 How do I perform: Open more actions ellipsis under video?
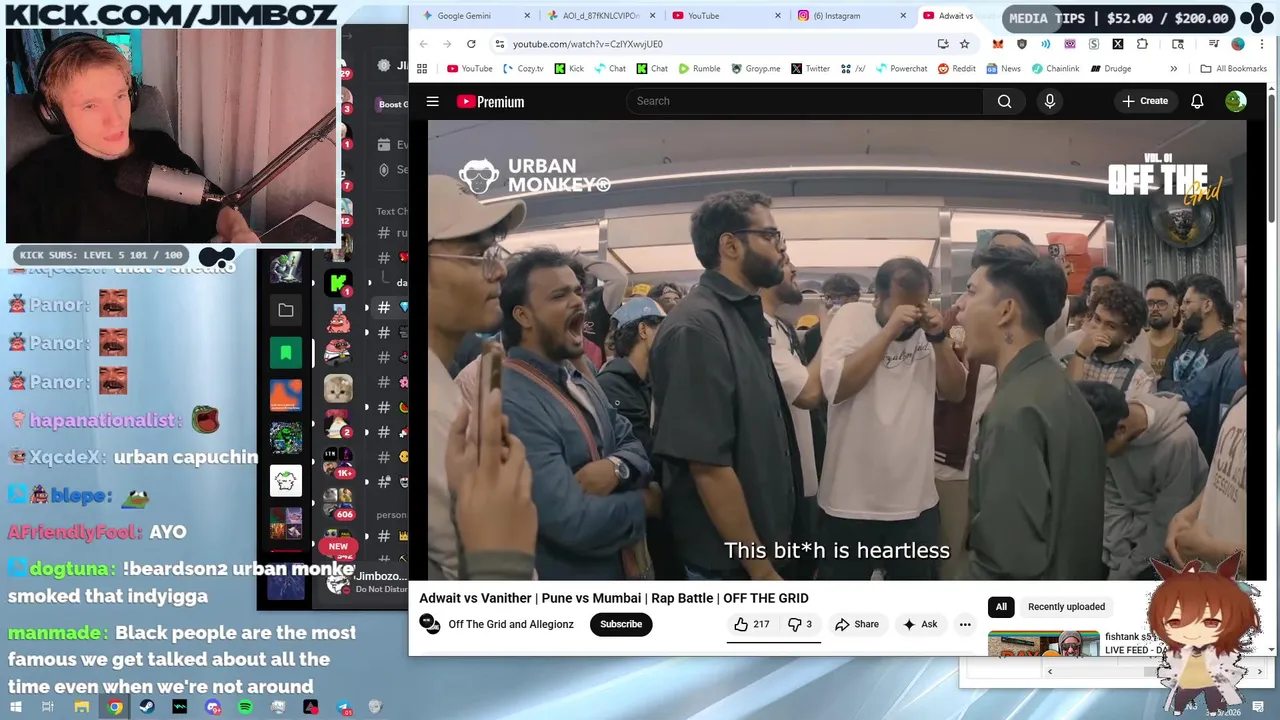click(x=965, y=624)
